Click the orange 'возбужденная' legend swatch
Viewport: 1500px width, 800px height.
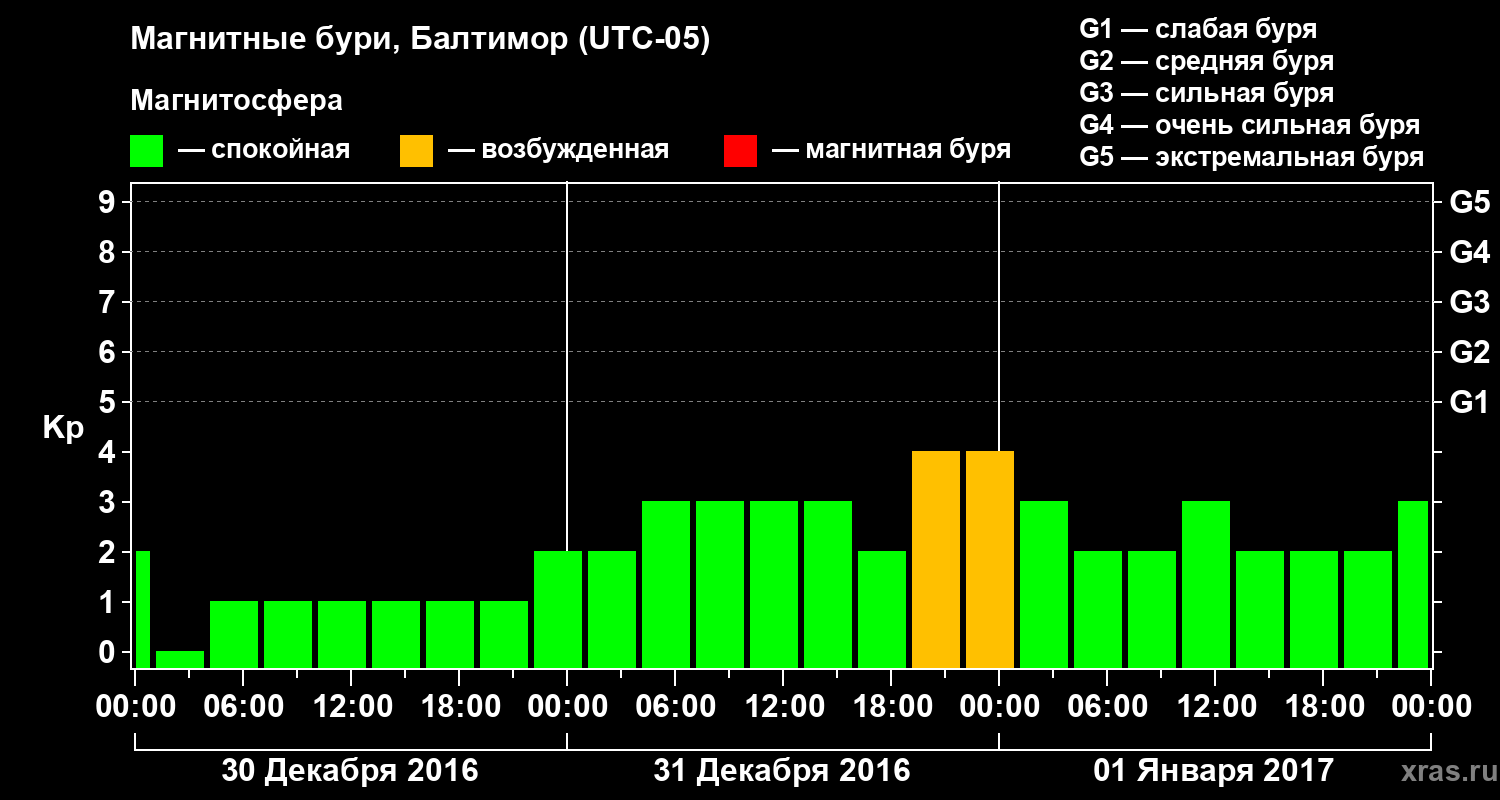pos(416,151)
